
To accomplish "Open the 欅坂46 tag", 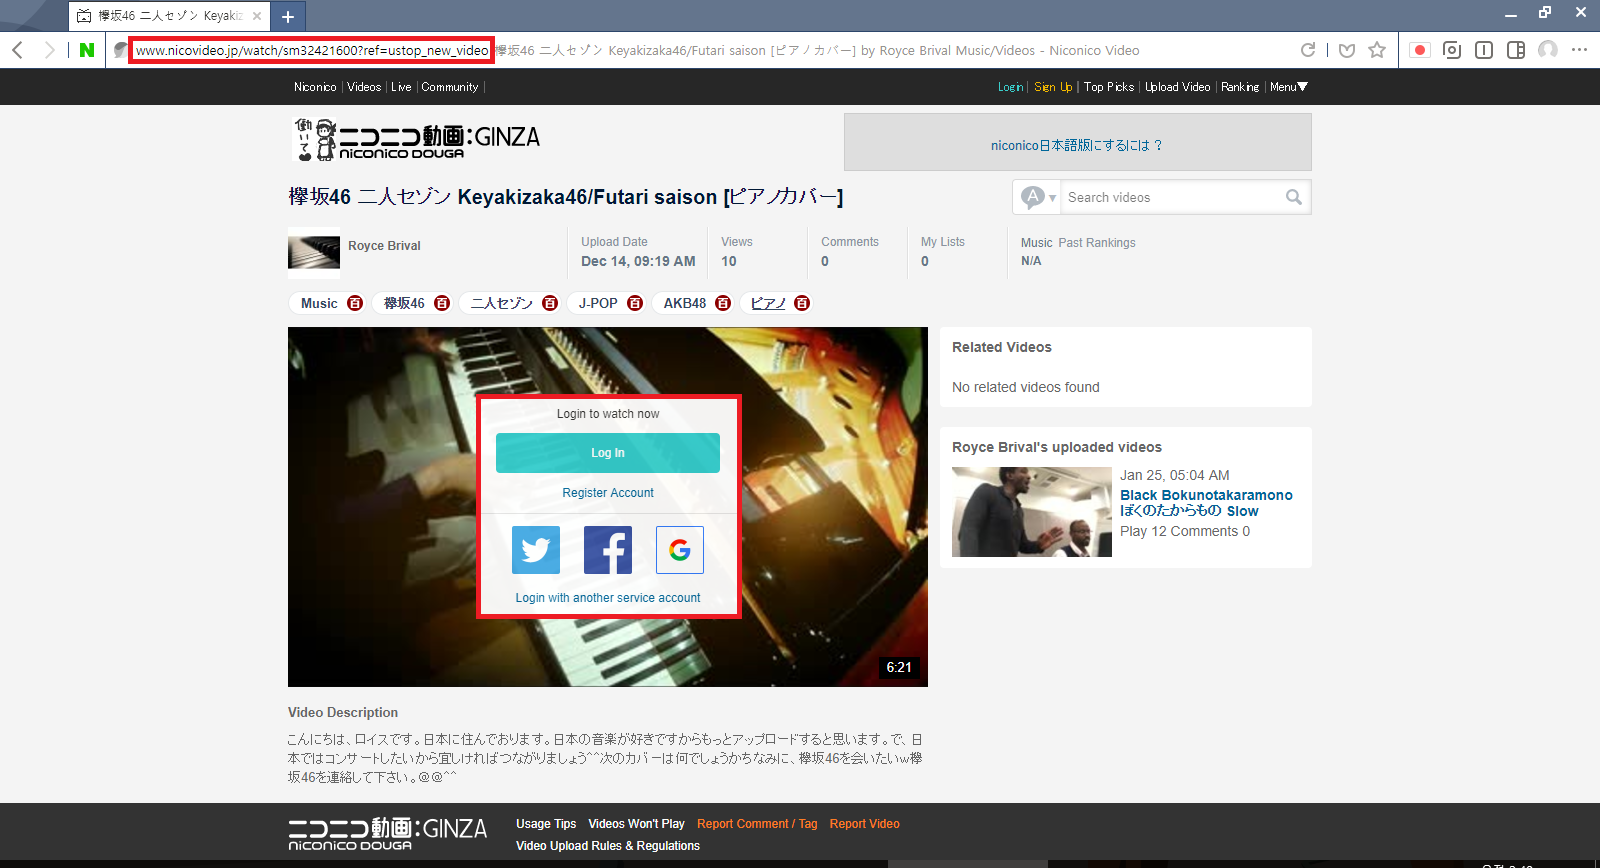I will click(404, 303).
